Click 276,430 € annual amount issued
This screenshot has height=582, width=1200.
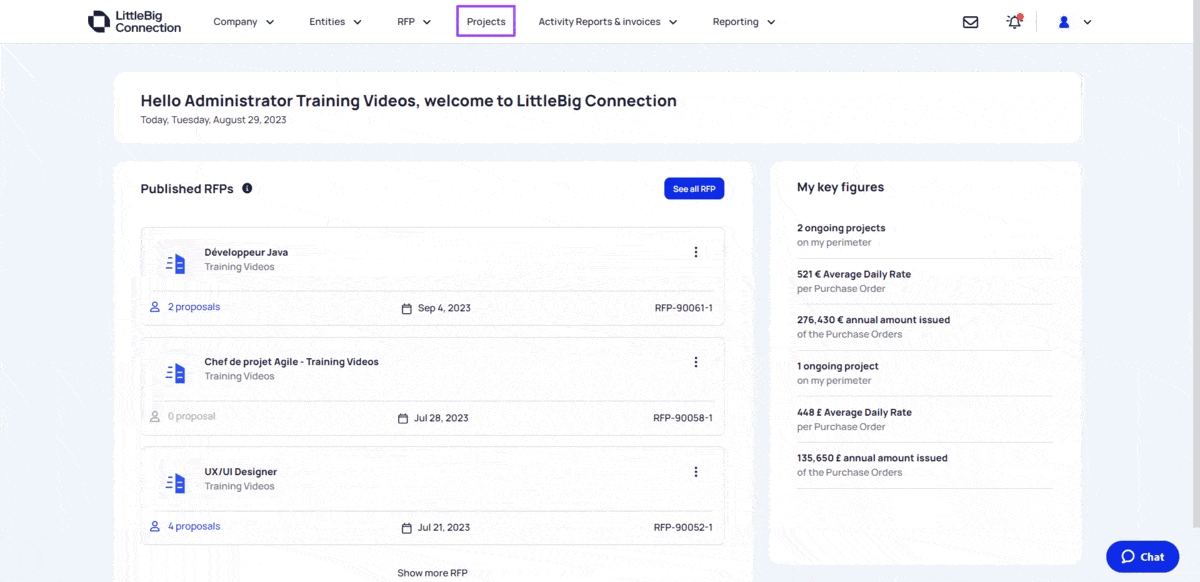pyautogui.click(x=874, y=320)
